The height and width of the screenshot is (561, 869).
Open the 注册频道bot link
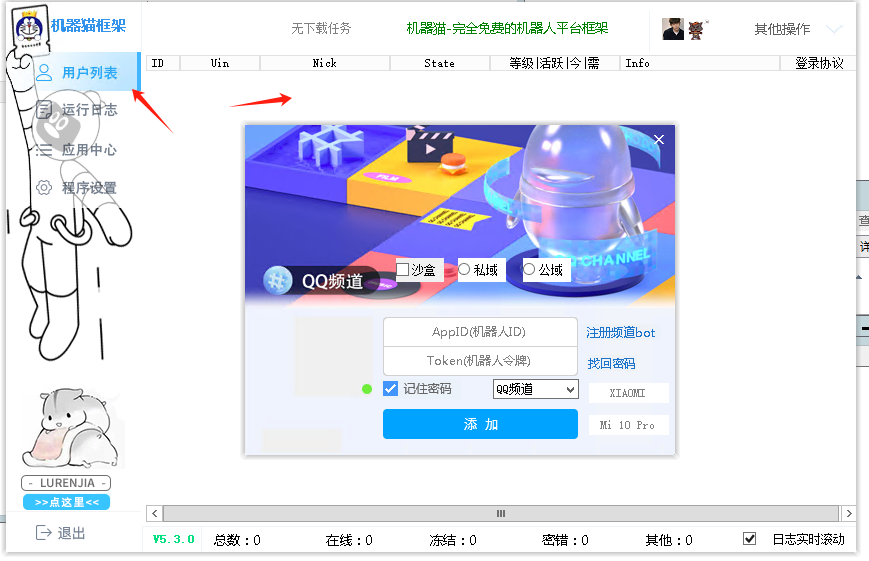[621, 333]
